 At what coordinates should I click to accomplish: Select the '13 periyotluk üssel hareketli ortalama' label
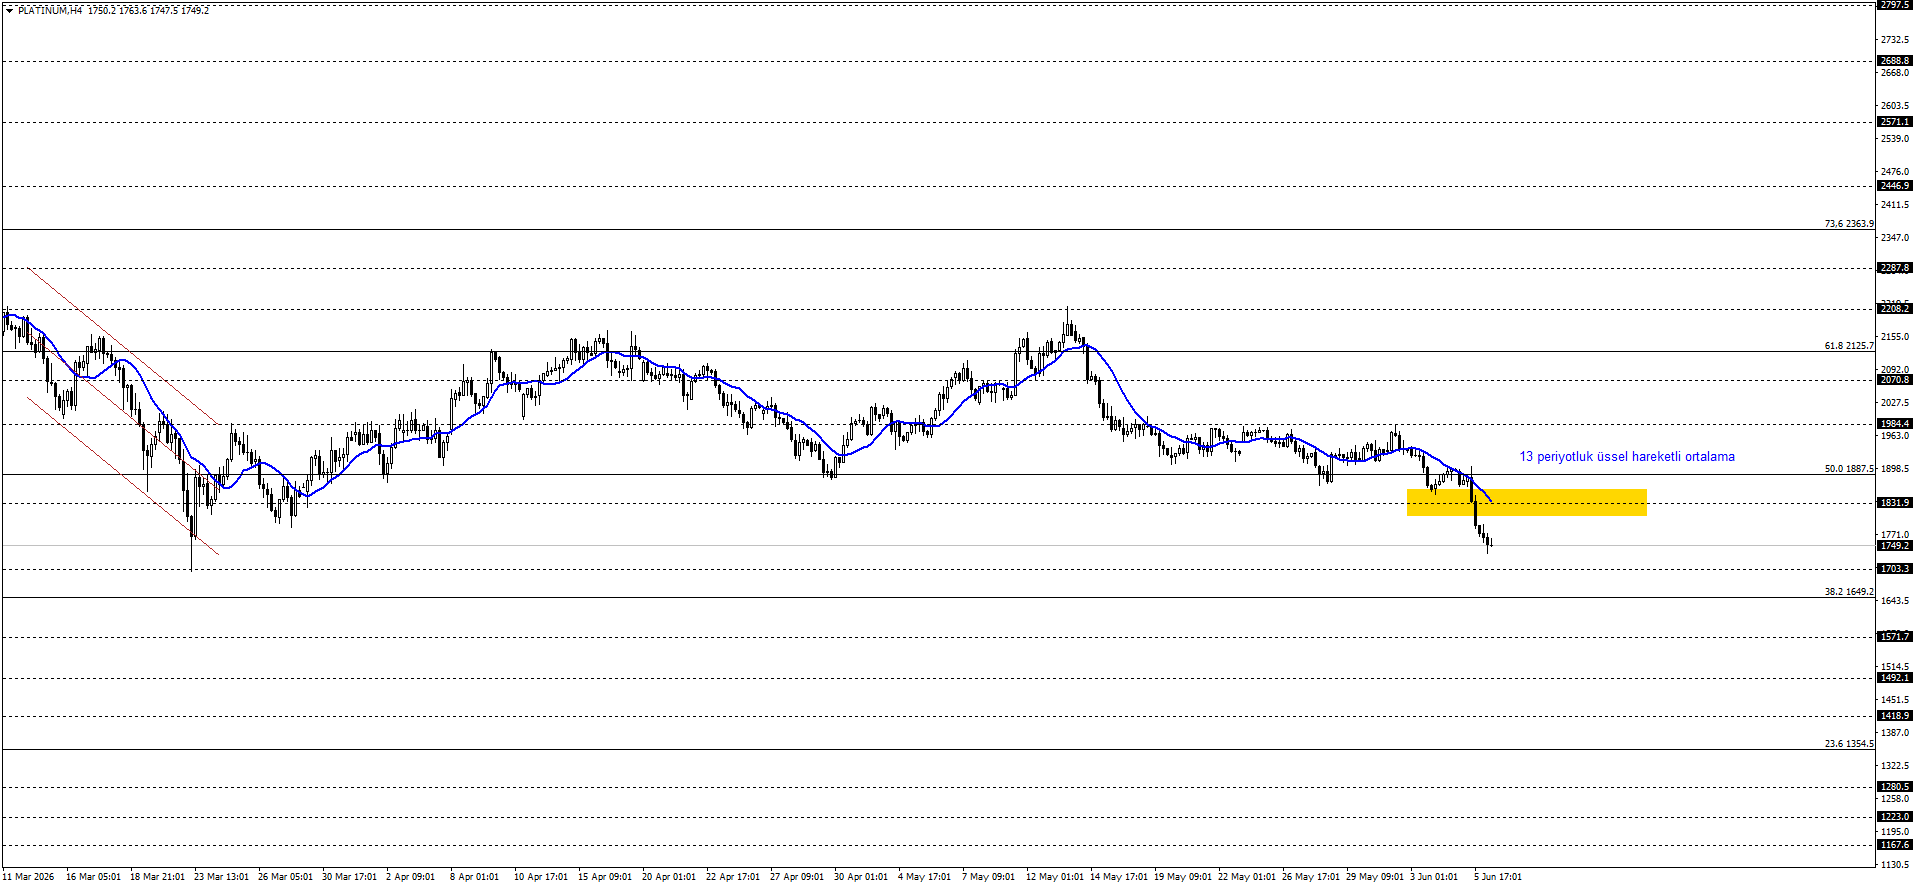pyautogui.click(x=1627, y=457)
